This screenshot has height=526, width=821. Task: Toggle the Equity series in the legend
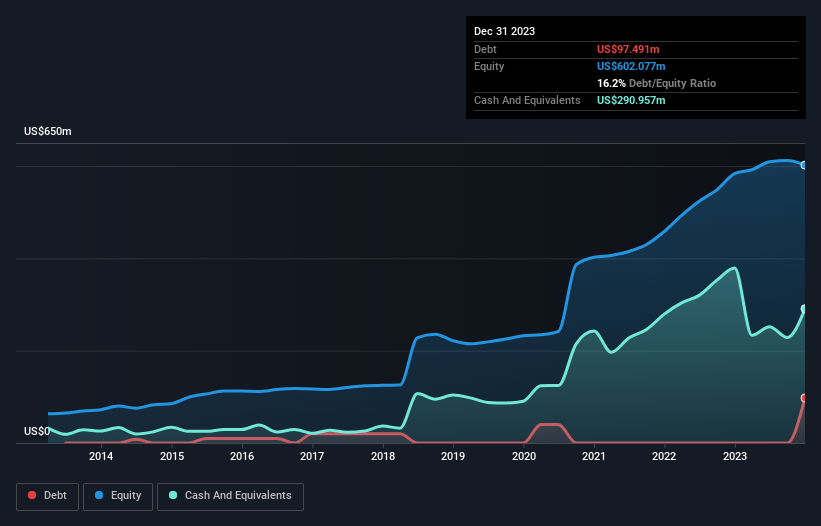pyautogui.click(x=118, y=496)
